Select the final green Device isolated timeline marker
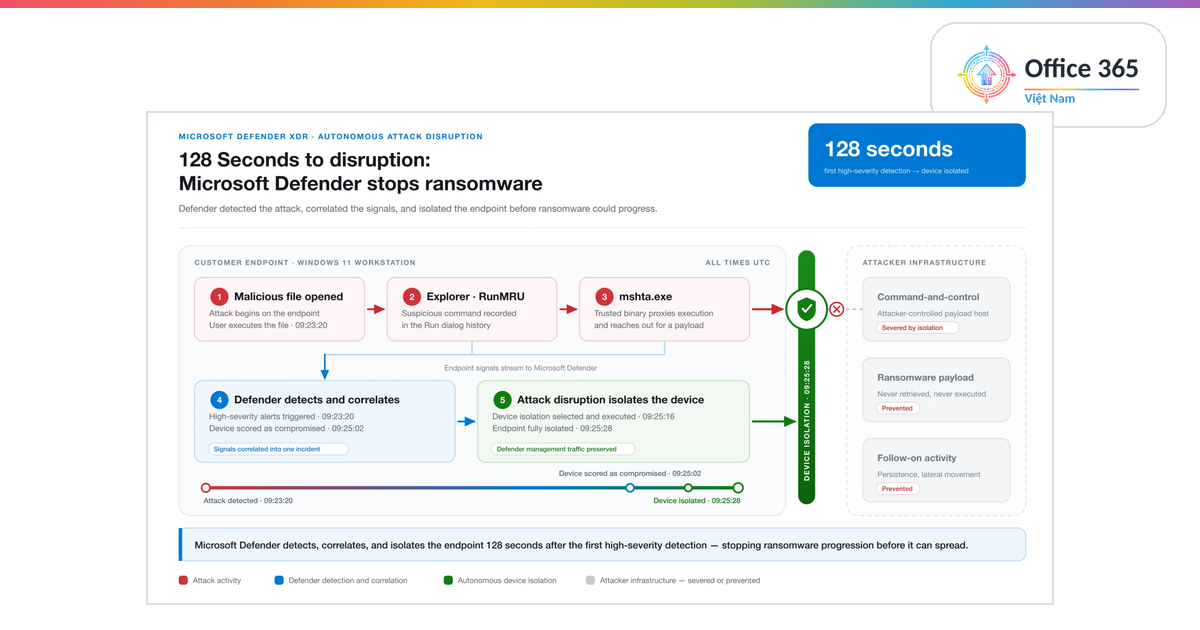This screenshot has width=1200, height=630. click(738, 488)
